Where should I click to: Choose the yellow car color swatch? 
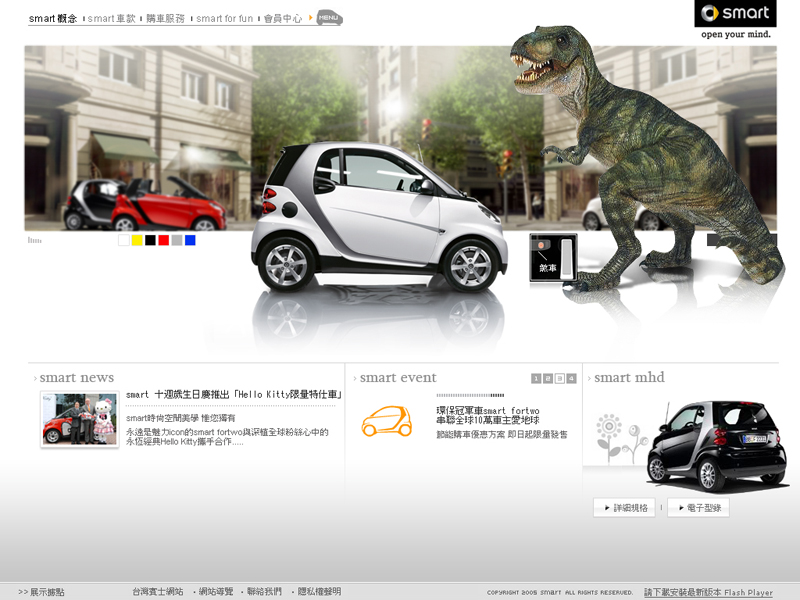tap(137, 240)
